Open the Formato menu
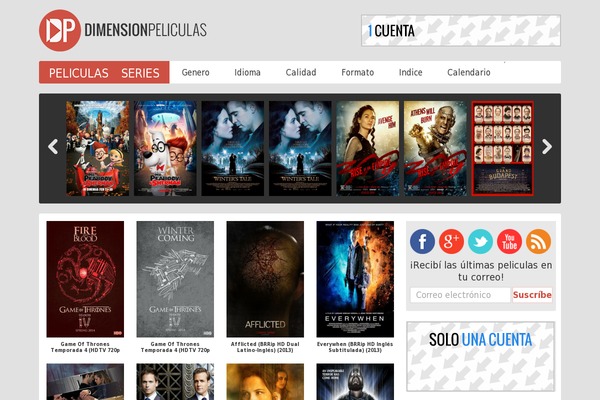Viewport: 600px width, 400px height. coord(357,72)
